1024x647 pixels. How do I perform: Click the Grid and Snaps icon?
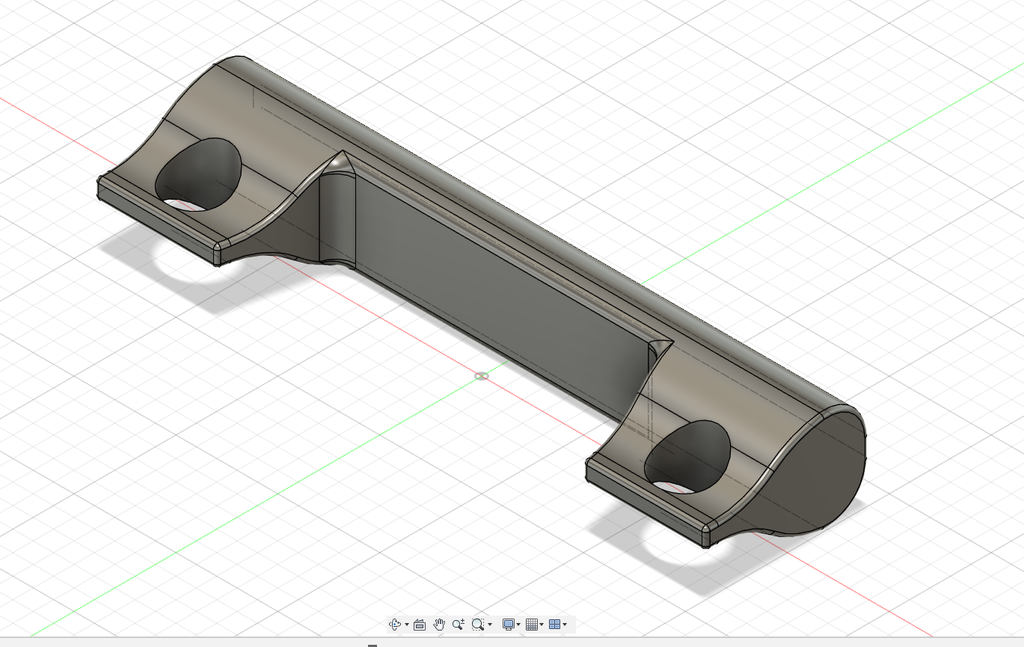click(x=531, y=624)
